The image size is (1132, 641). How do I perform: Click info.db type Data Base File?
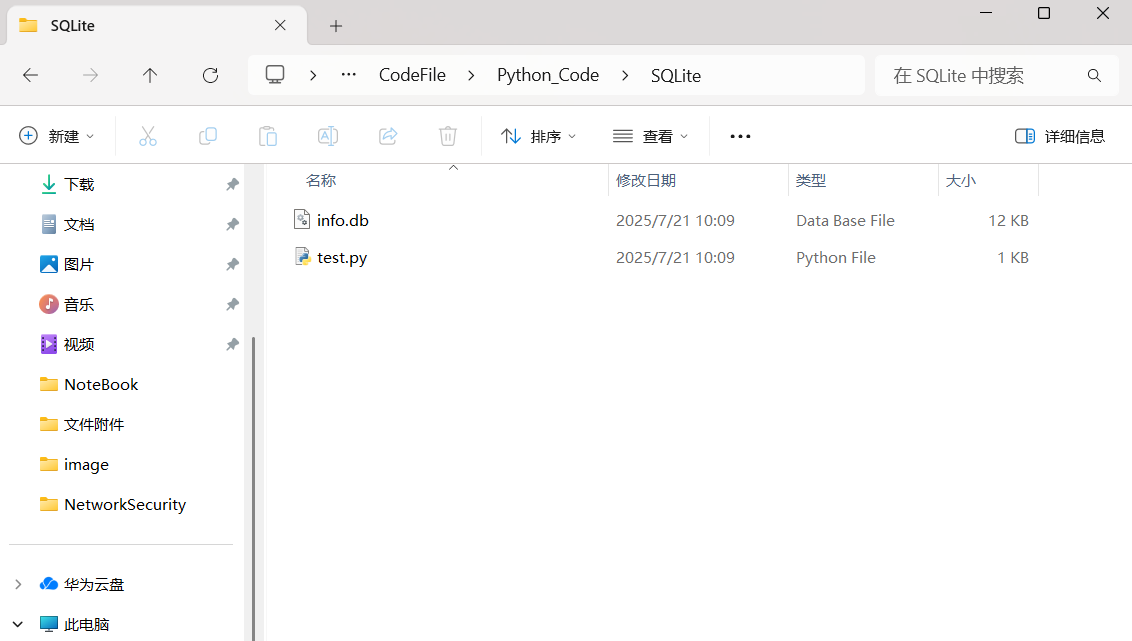(845, 220)
